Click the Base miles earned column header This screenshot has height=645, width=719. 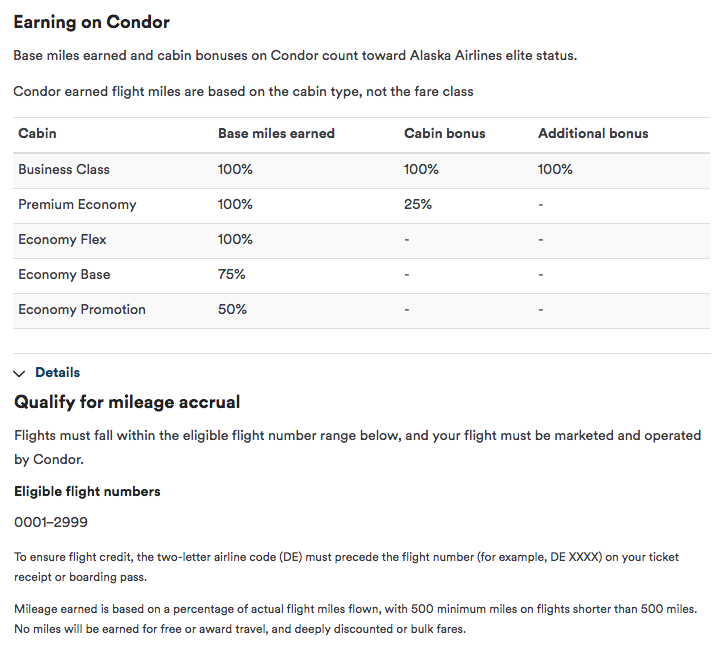(276, 133)
